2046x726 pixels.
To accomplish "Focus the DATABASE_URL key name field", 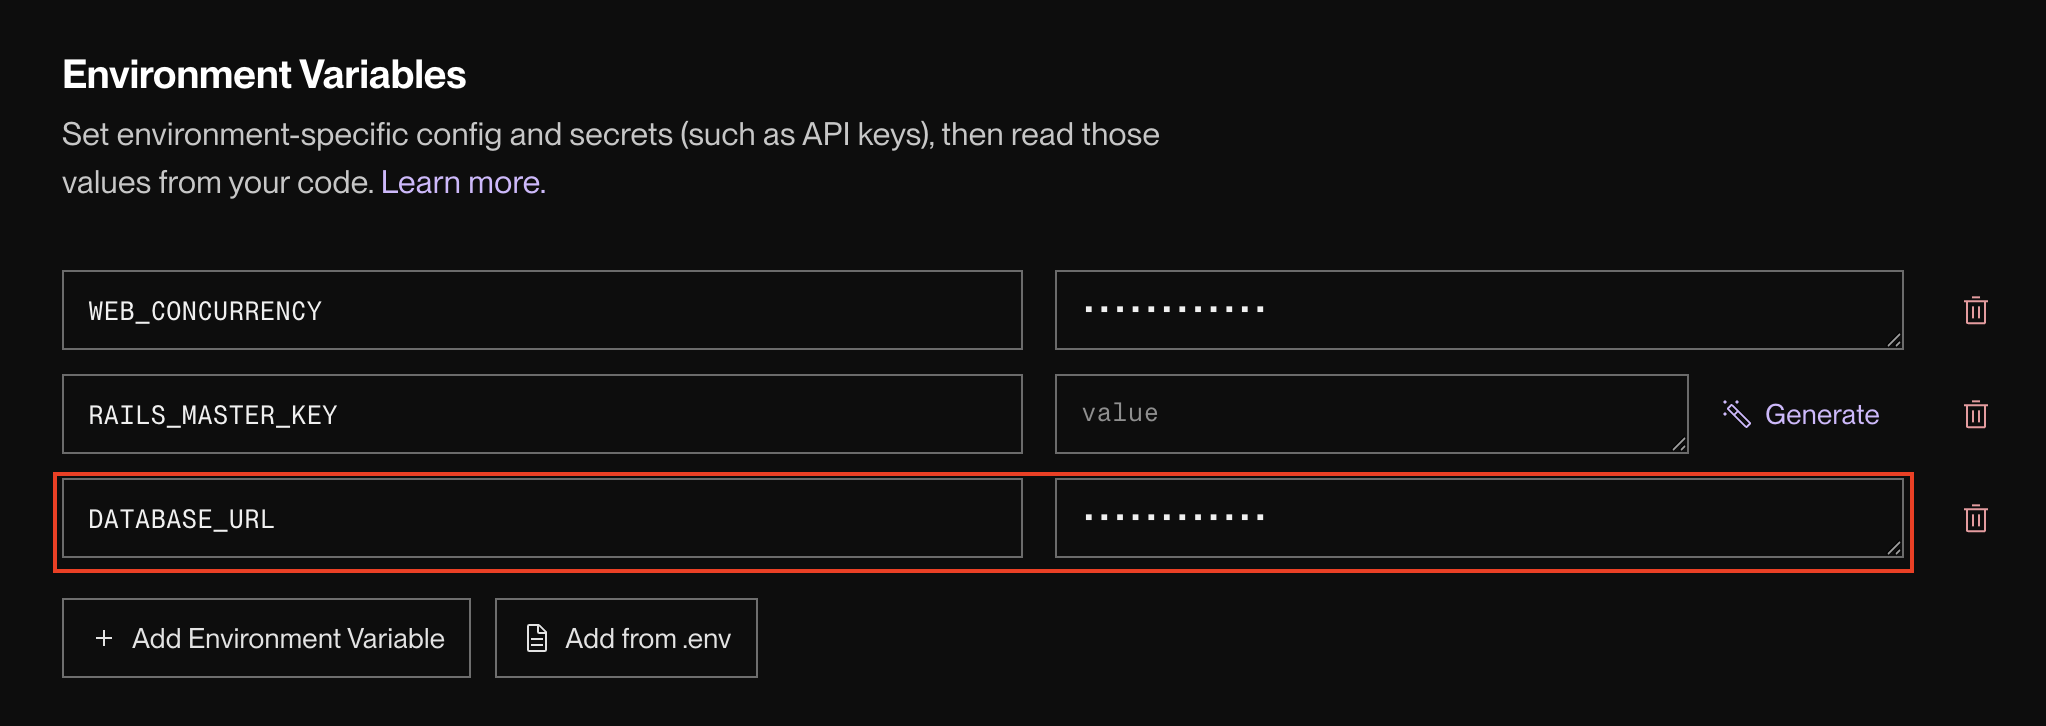I will coord(542,519).
